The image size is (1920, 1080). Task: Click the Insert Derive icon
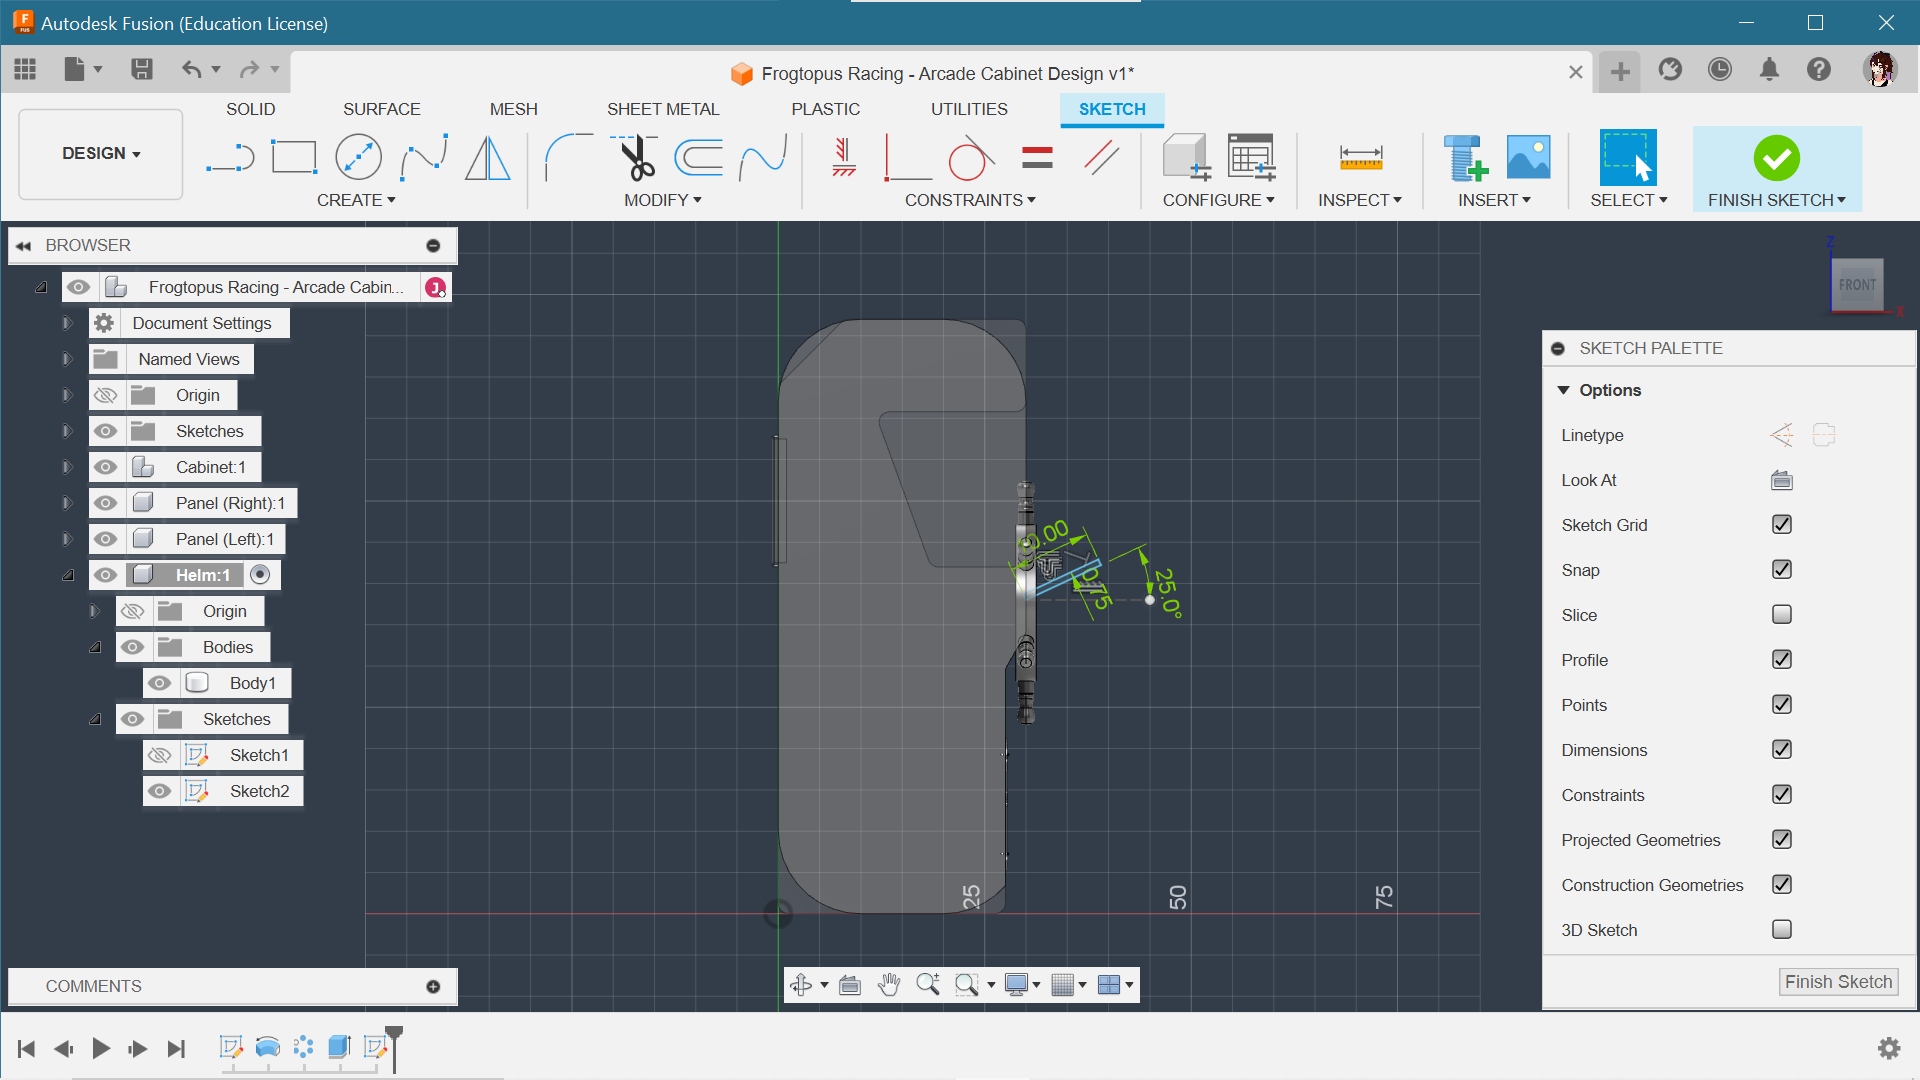pos(1465,158)
